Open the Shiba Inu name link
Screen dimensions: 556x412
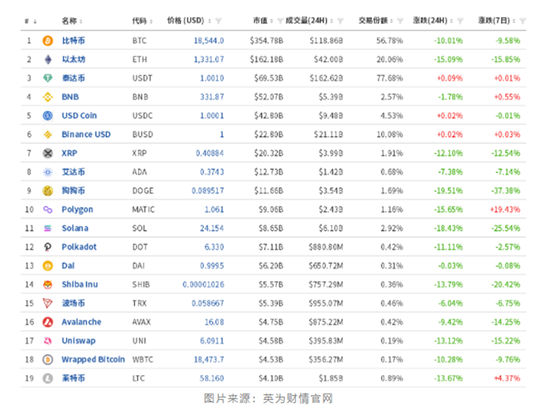[x=80, y=284]
